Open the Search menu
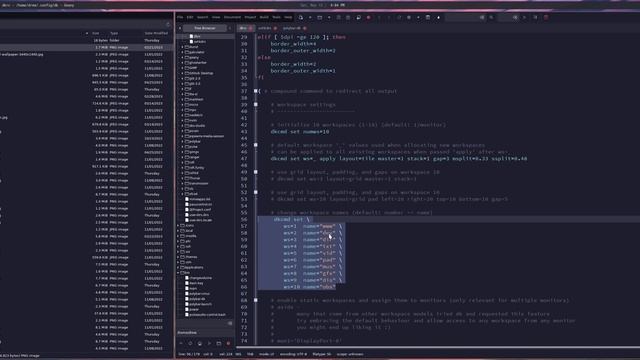The width and height of the screenshot is (640, 360). point(202,18)
